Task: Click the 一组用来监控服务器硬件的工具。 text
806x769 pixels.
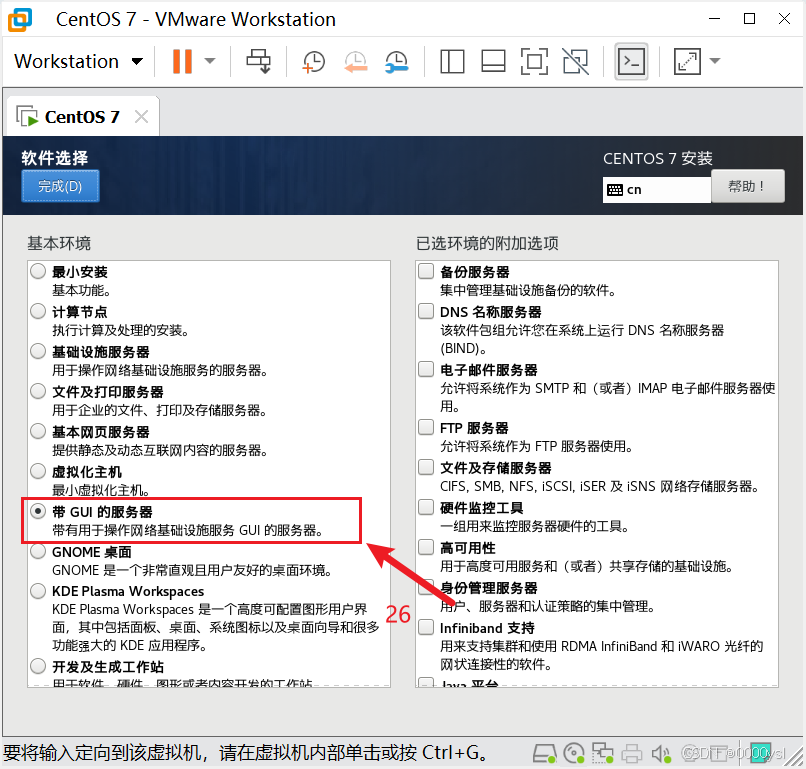Action: [534, 526]
